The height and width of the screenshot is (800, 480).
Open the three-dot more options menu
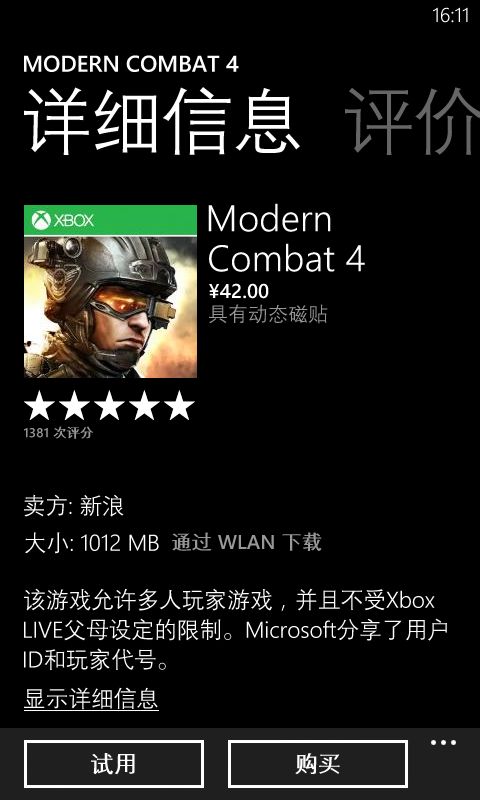point(443,742)
